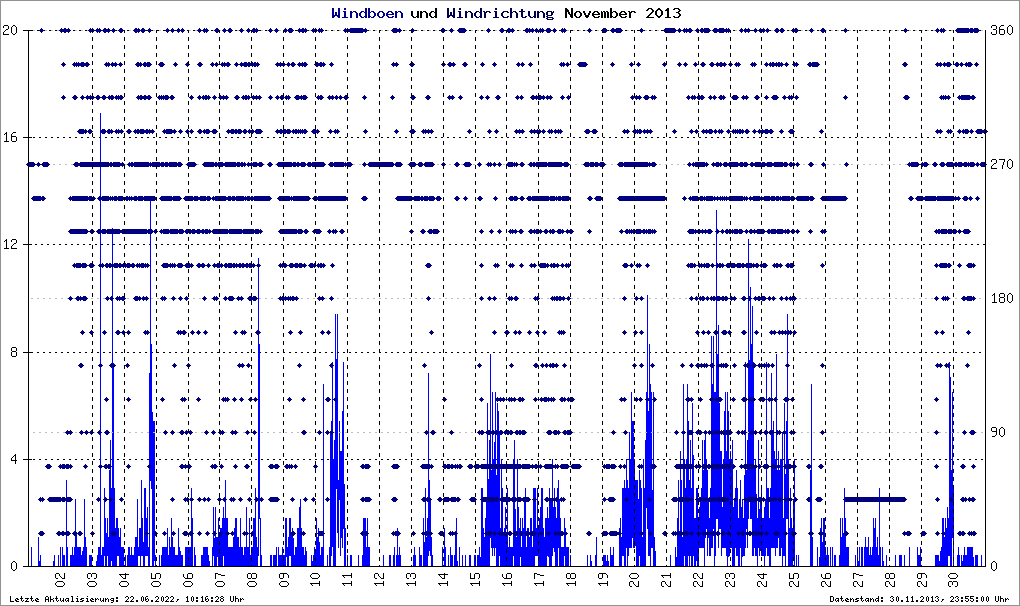
Task: Click day label 10 on x-axis
Action: pyautogui.click(x=315, y=579)
